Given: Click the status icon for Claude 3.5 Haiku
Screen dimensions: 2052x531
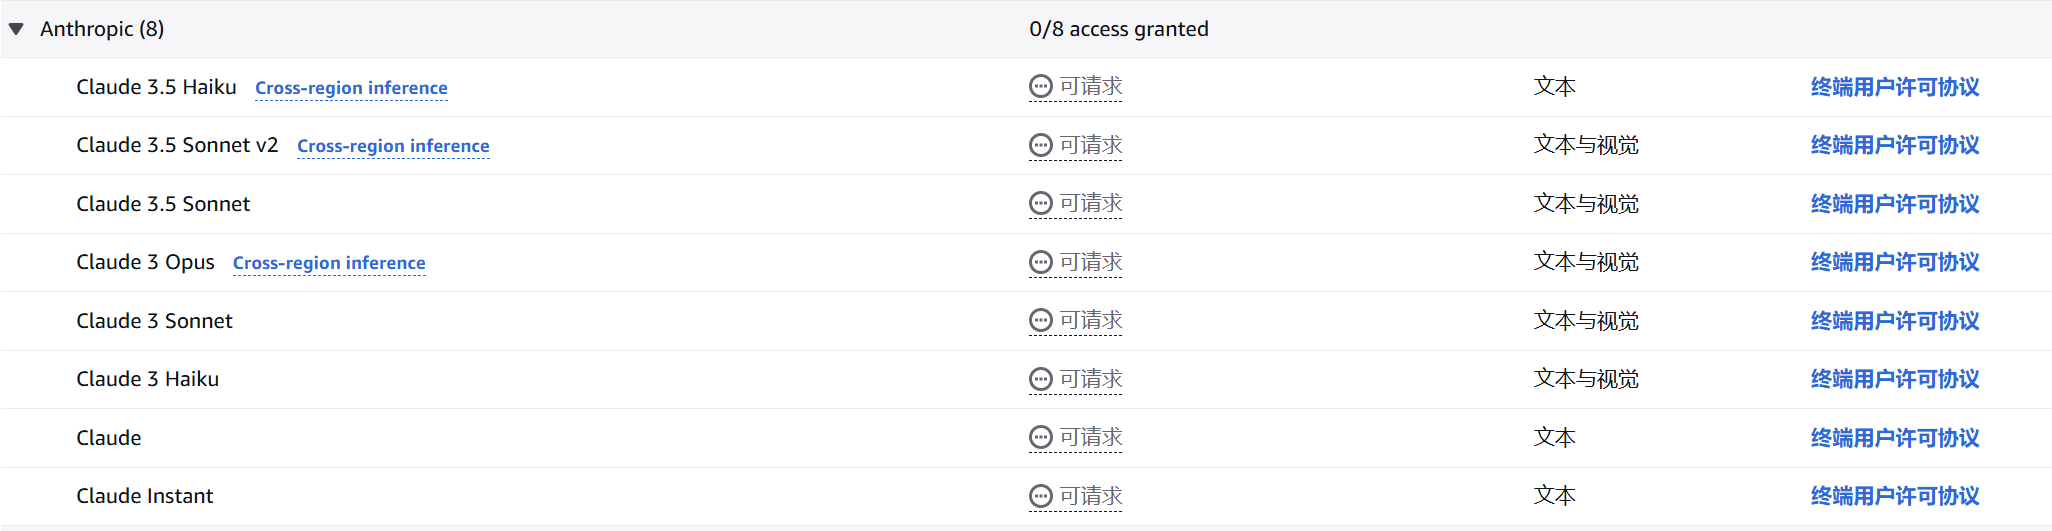Looking at the screenshot, I should (1041, 87).
